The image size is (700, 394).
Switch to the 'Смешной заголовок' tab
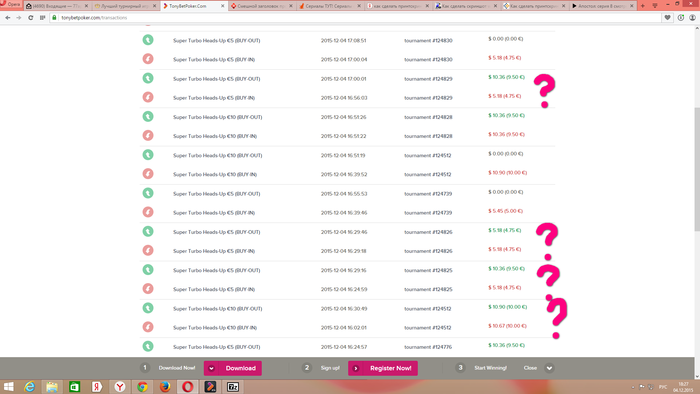click(262, 6)
